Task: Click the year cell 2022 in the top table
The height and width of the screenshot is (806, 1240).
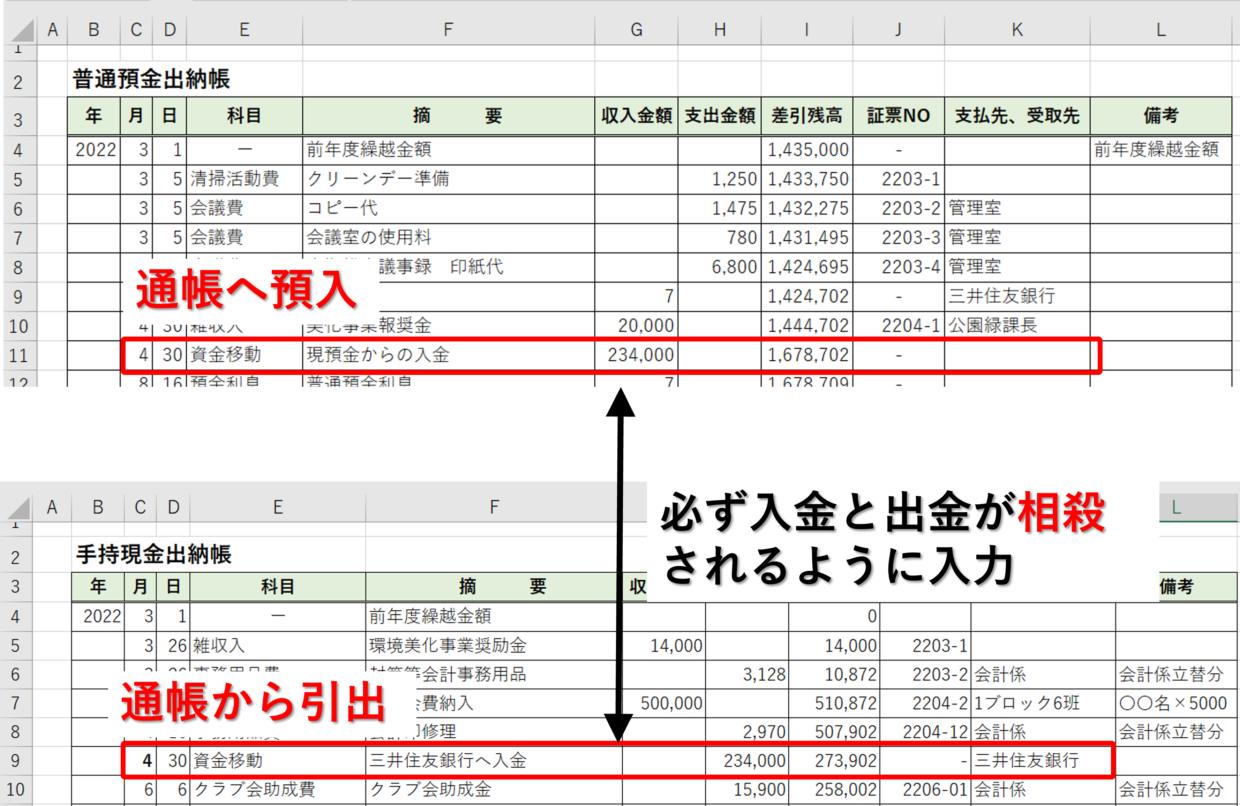Action: tap(94, 151)
